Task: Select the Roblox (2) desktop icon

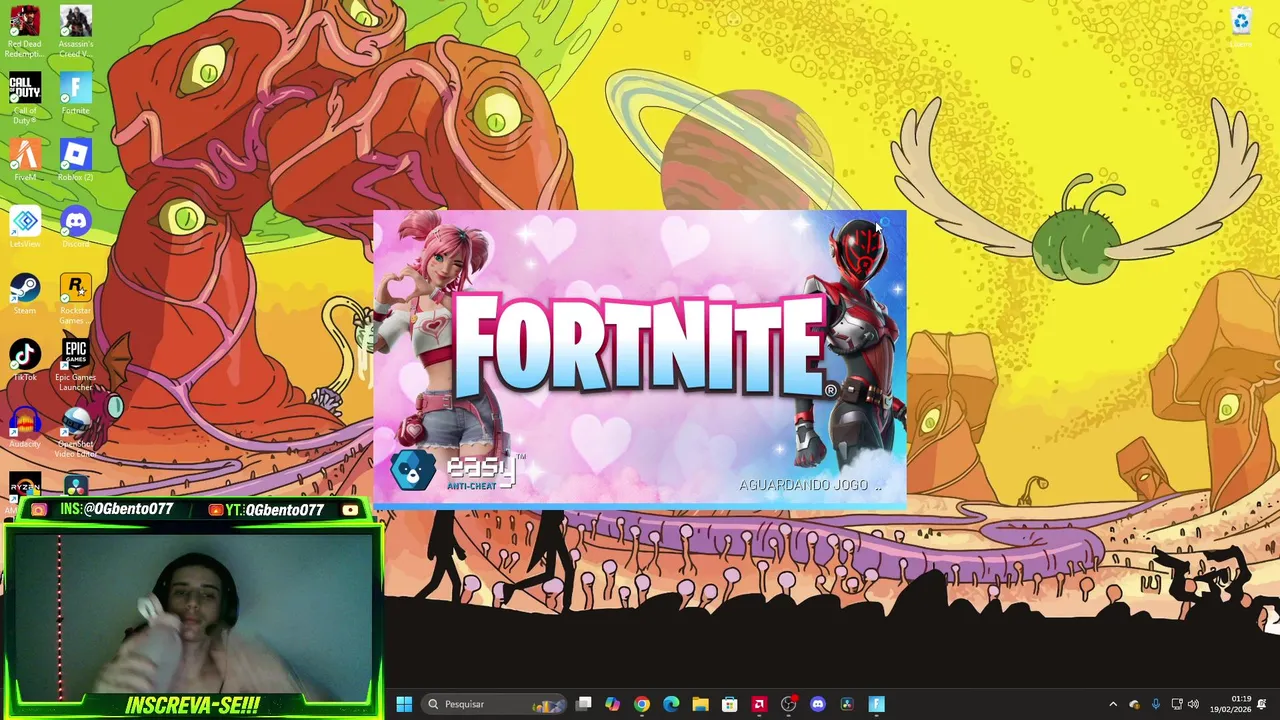Action: pyautogui.click(x=75, y=160)
